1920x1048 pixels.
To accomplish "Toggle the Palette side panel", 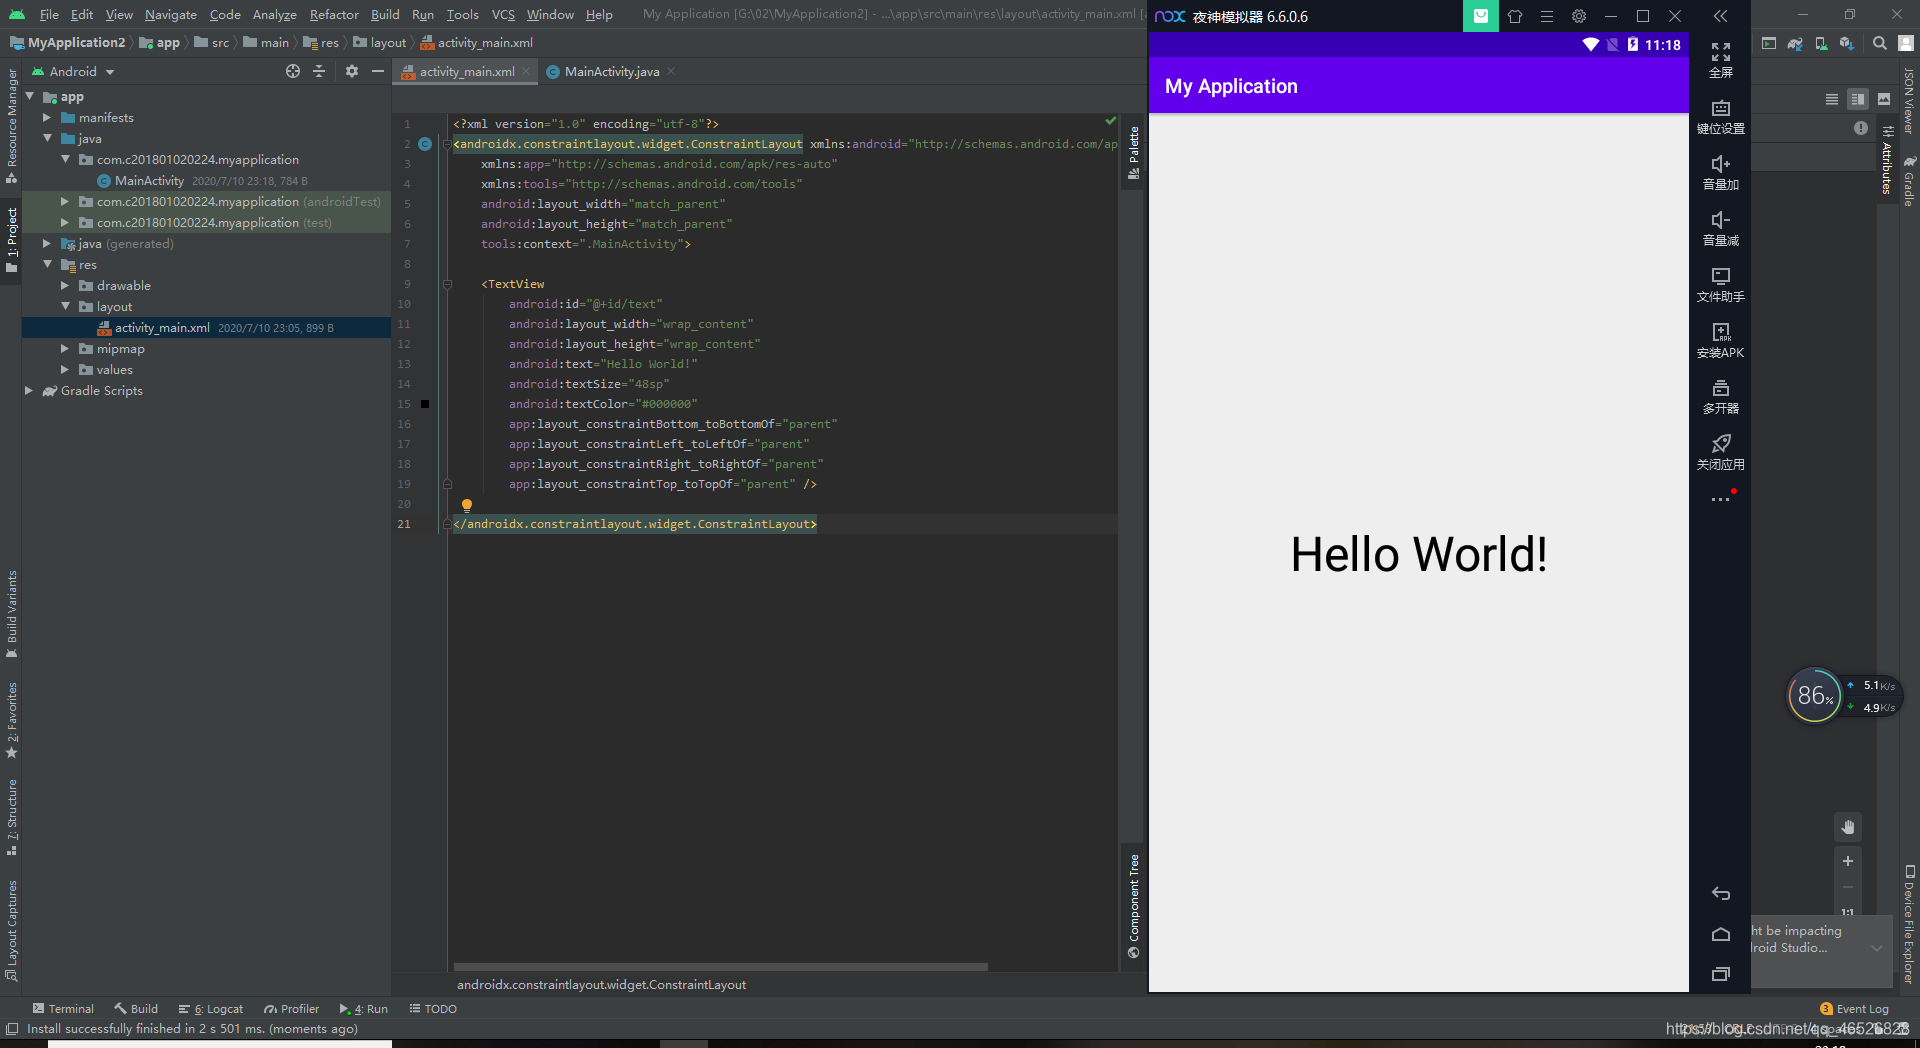I will coord(1134,153).
